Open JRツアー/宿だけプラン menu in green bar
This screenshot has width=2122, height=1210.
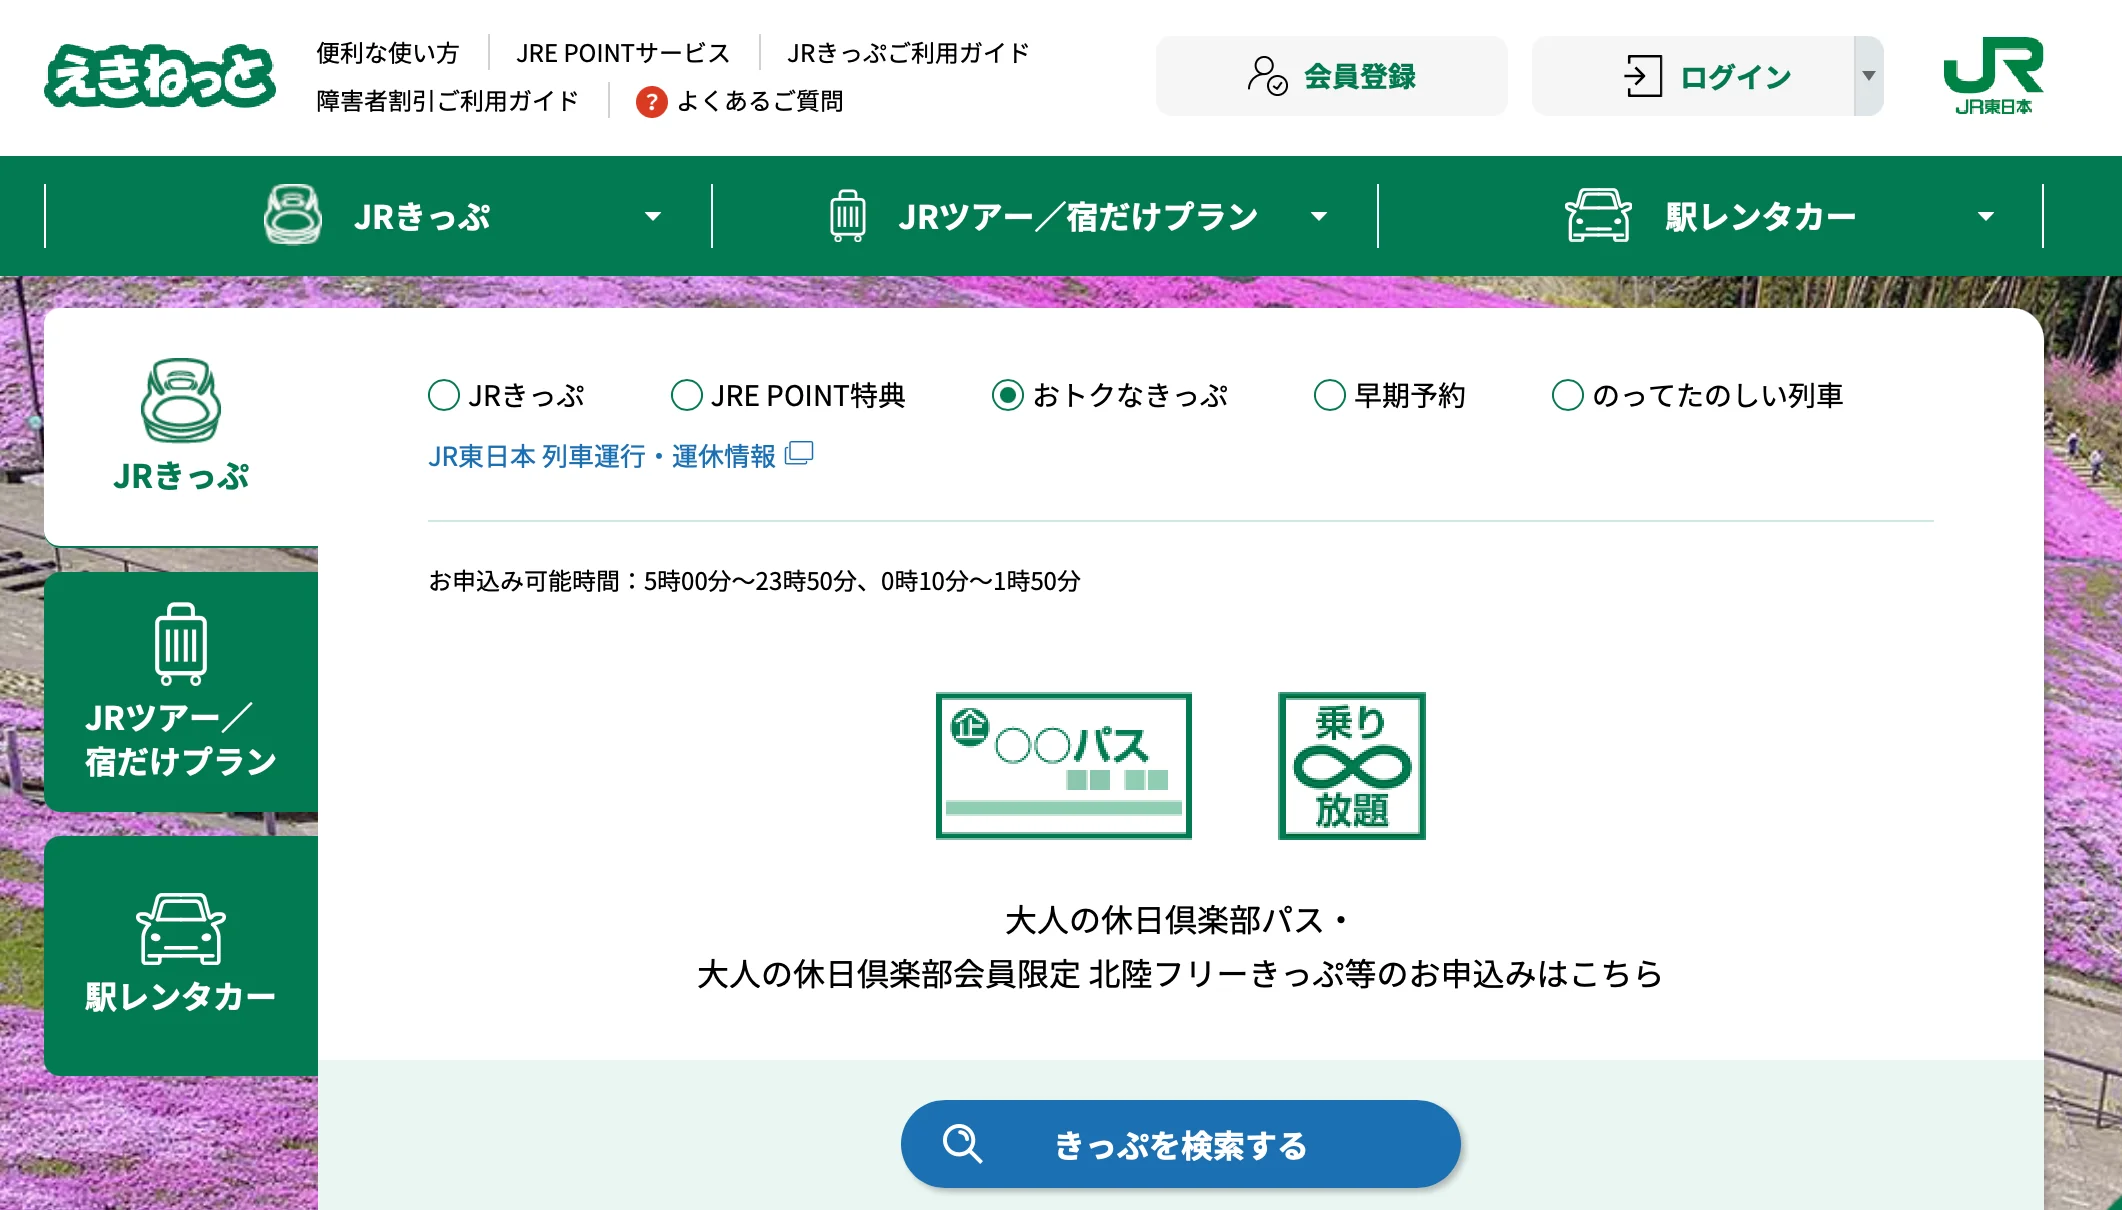1045,216
